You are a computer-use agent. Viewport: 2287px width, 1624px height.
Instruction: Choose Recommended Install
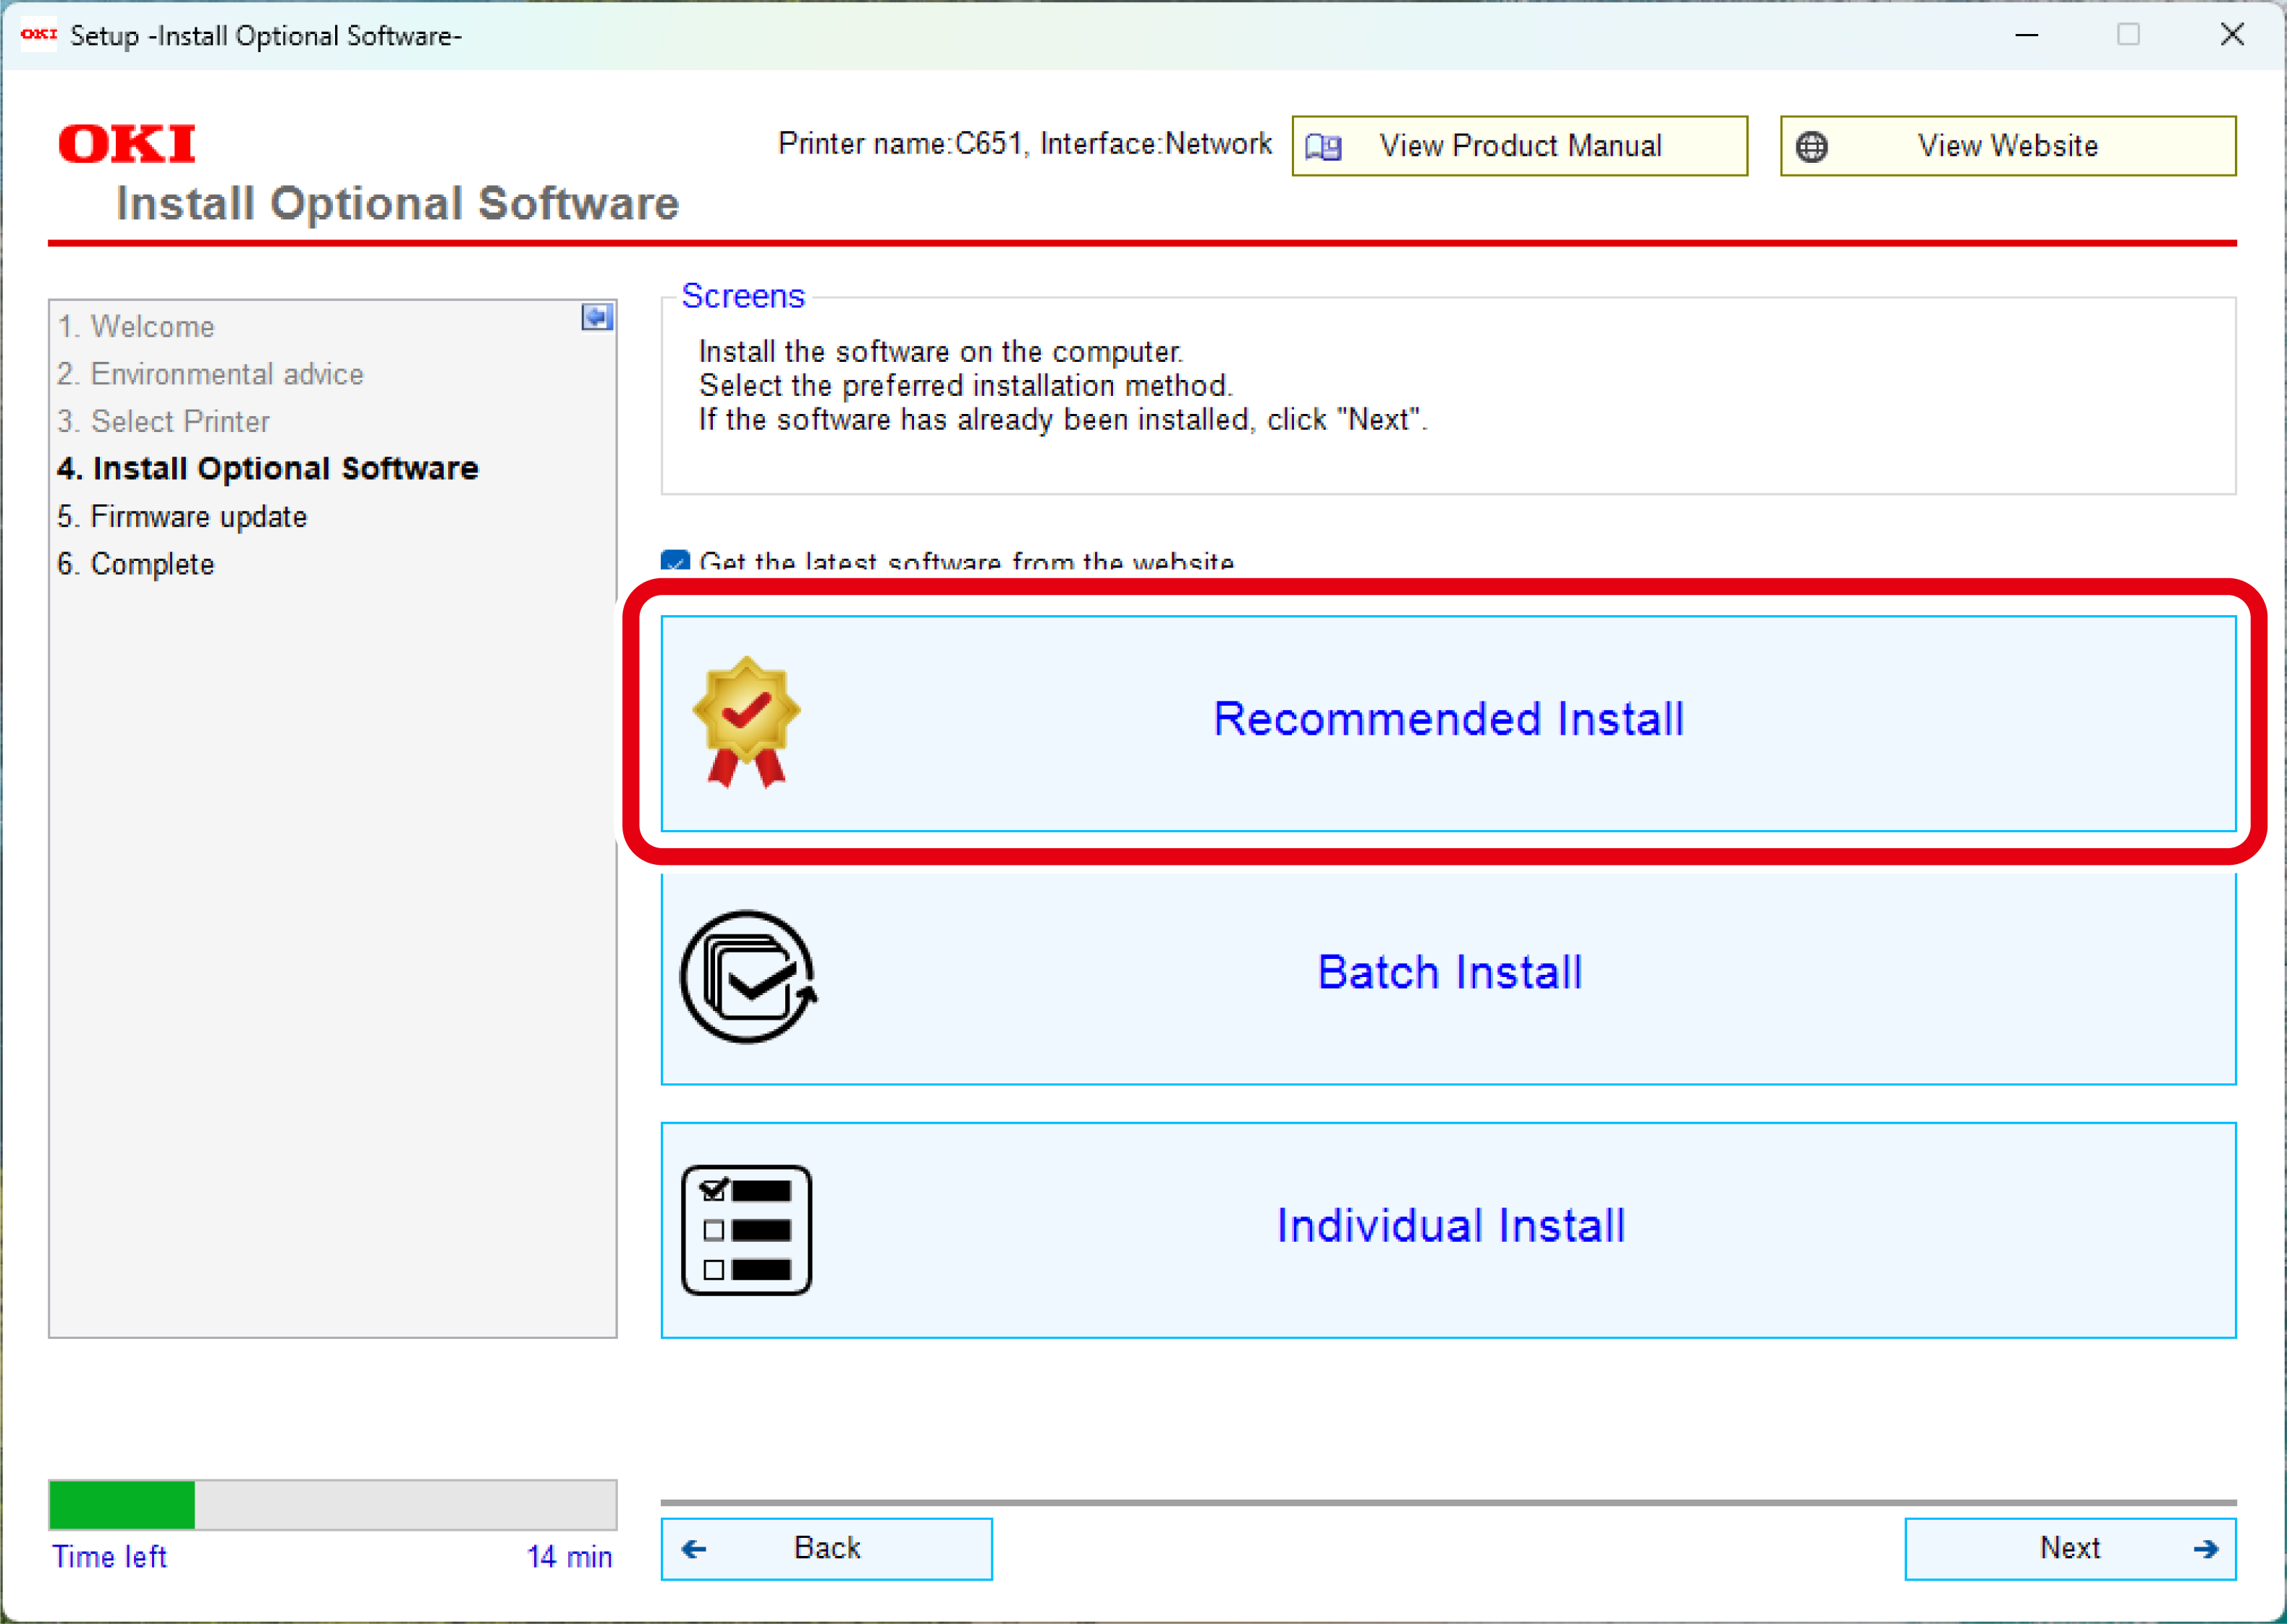point(1448,723)
